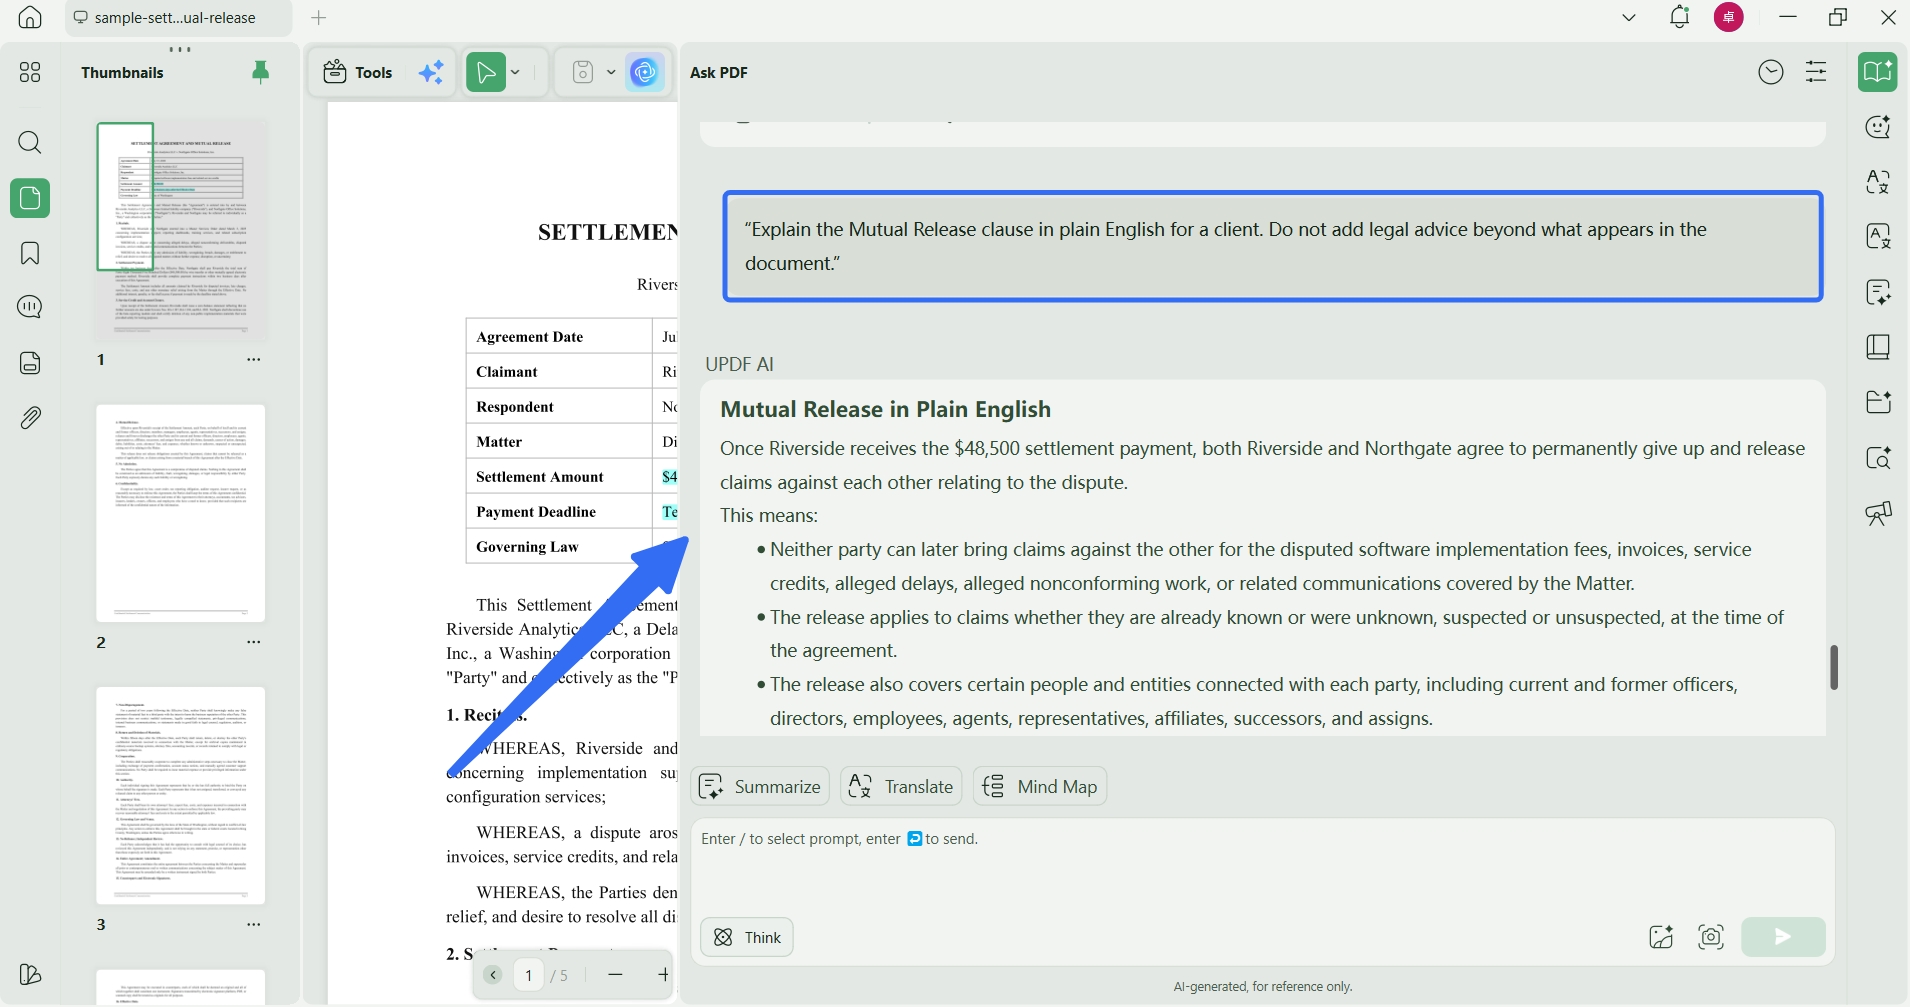Click the 'Agreement Date' table cell
Screen dimensions: 1910x1007
(559, 337)
